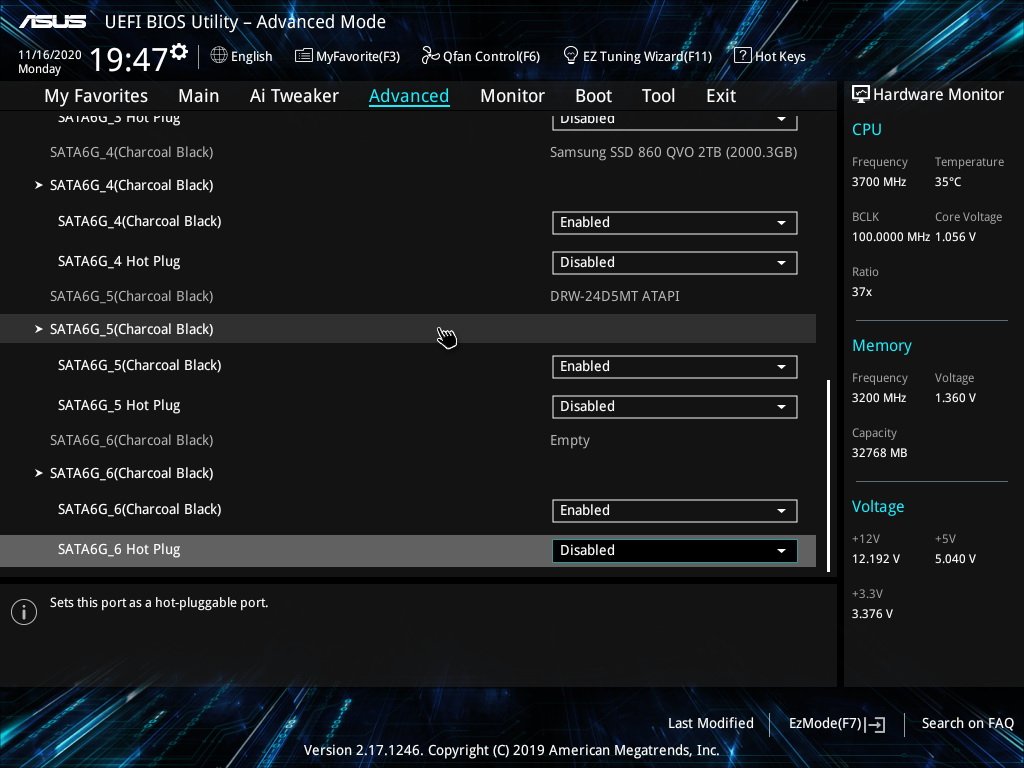Viewport: 1024px width, 768px height.
Task: Open SATA6G_5 Hot Plug dropdown
Action: click(675, 406)
